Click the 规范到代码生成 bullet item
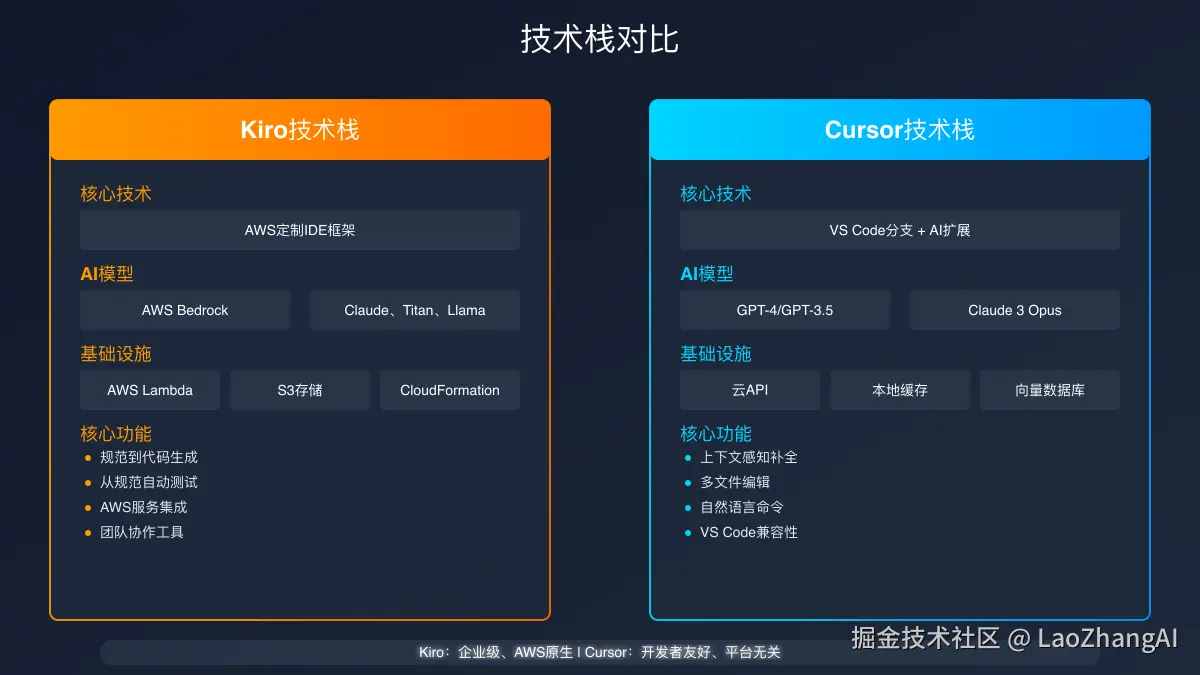 click(x=141, y=457)
